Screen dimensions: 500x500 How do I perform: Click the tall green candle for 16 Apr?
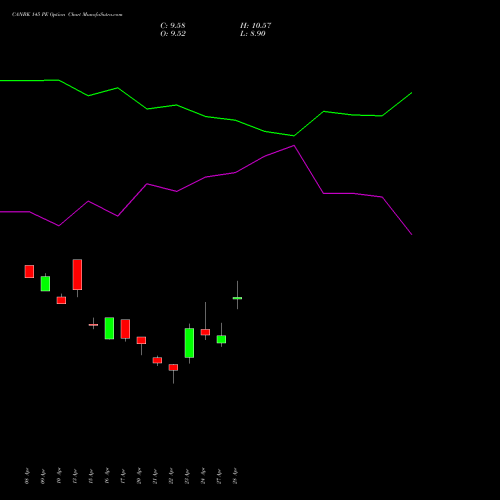[x=109, y=328]
